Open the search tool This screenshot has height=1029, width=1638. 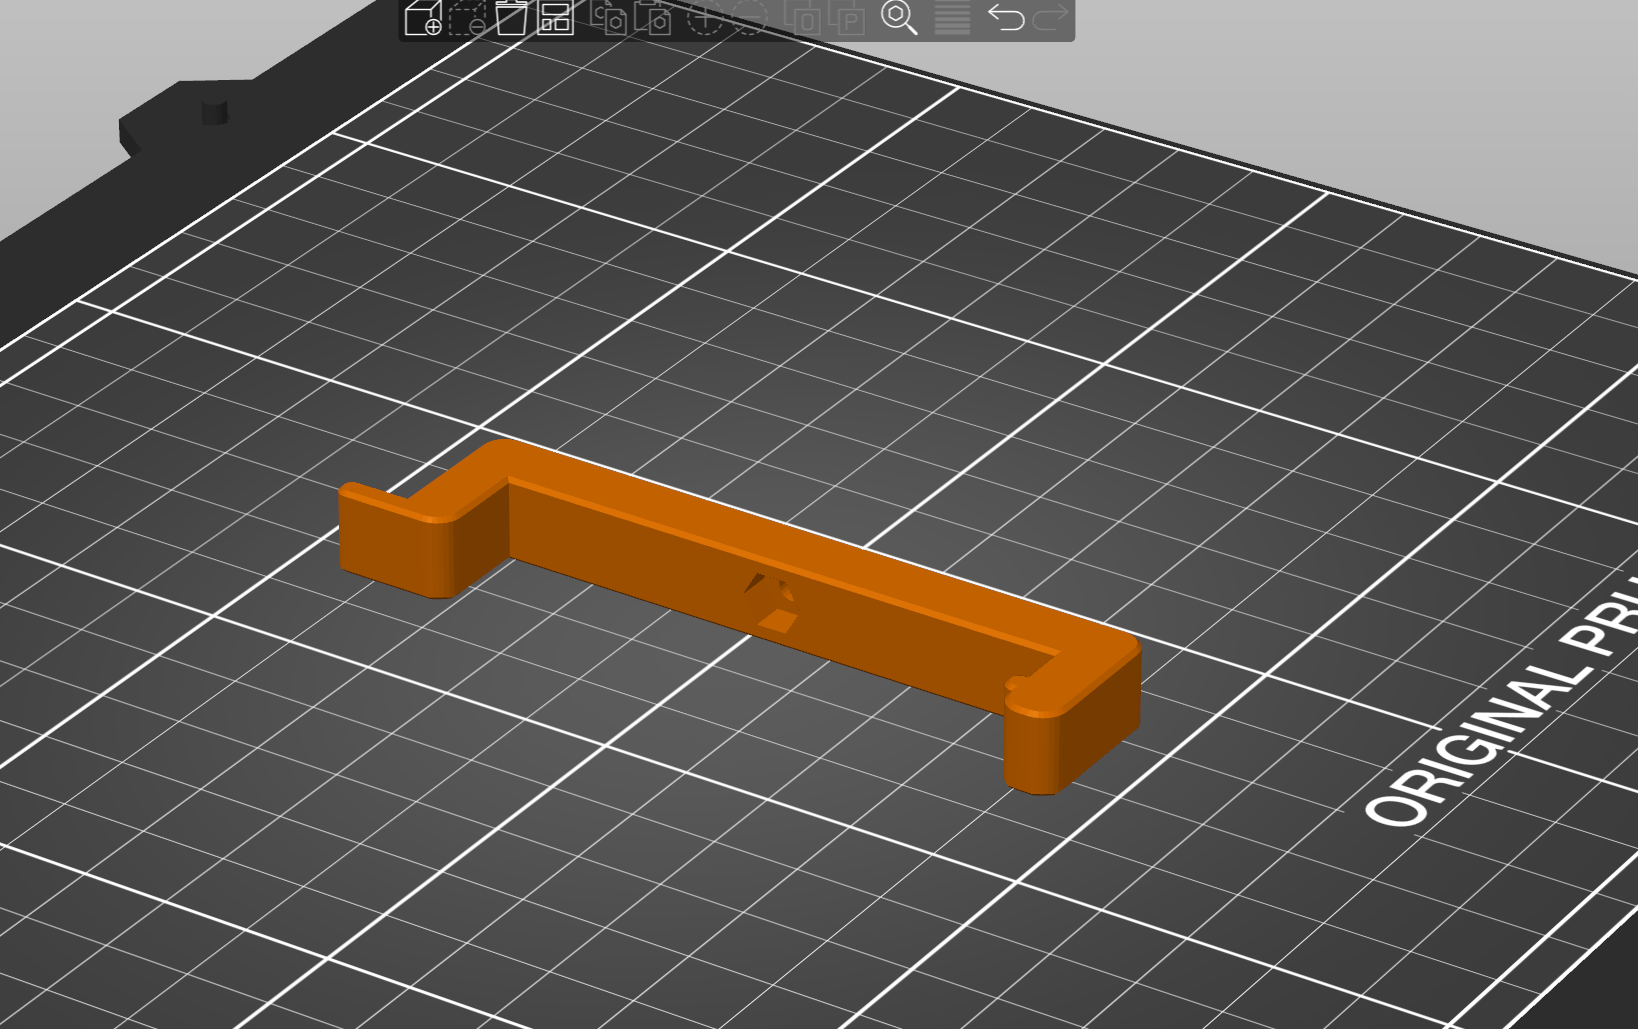899,17
